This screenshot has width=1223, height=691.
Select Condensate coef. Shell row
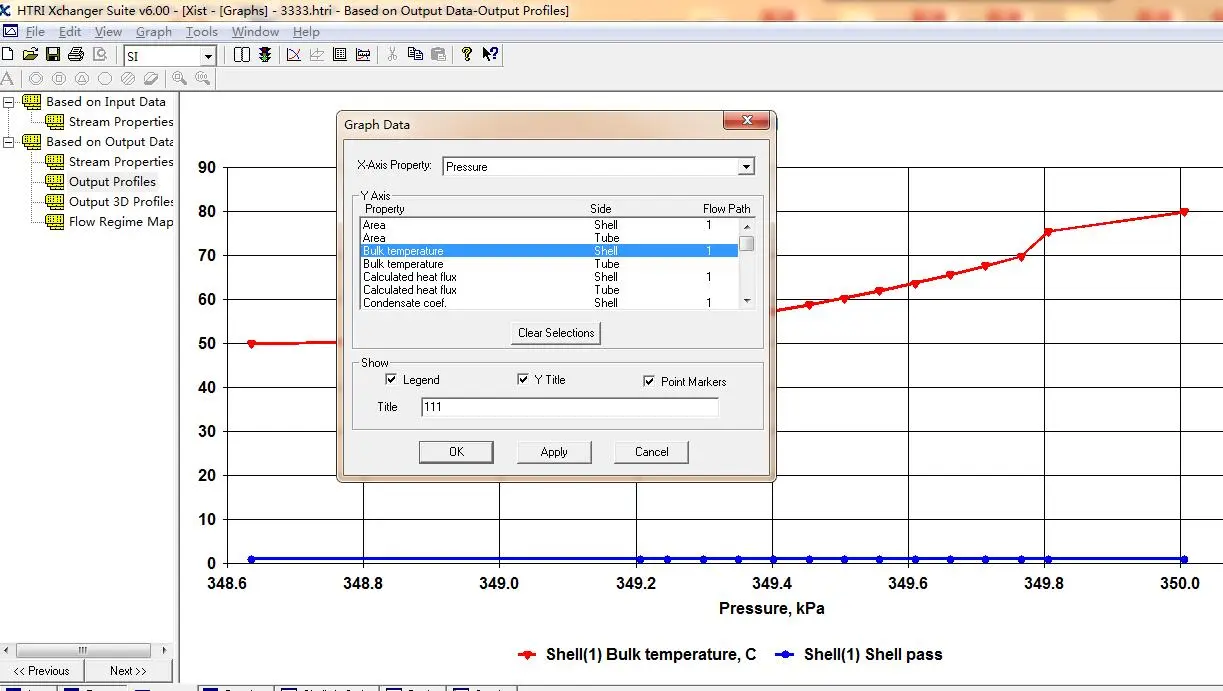pyautogui.click(x=549, y=303)
